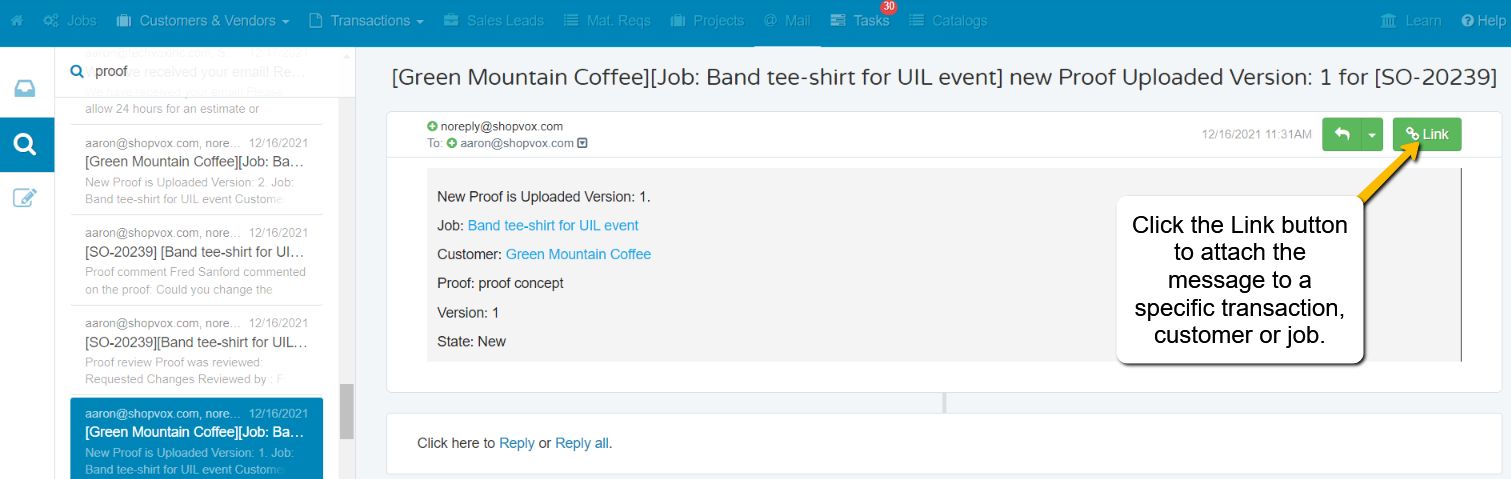Click the green Link button
The height and width of the screenshot is (479, 1511).
pyautogui.click(x=1427, y=134)
